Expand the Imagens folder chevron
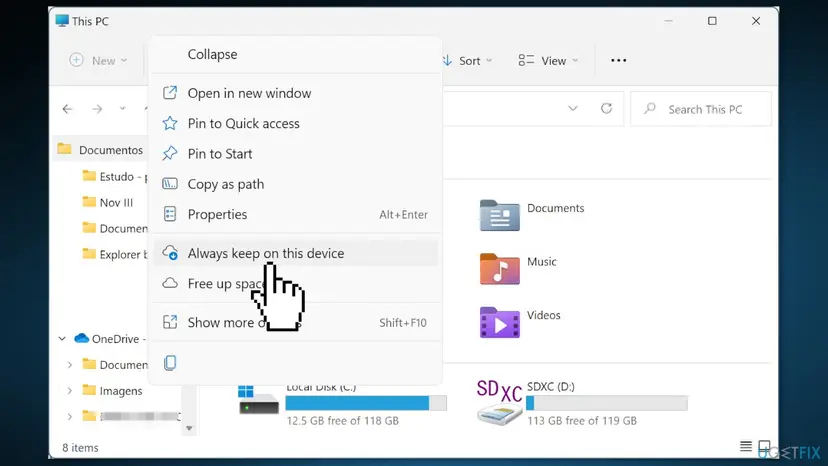The width and height of the screenshot is (828, 466). coord(70,390)
